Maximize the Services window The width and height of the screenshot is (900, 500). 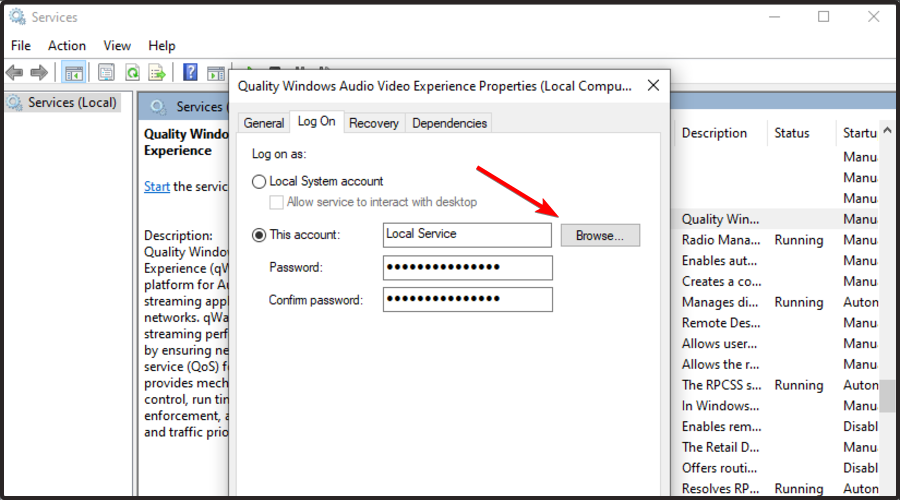pyautogui.click(x=824, y=17)
